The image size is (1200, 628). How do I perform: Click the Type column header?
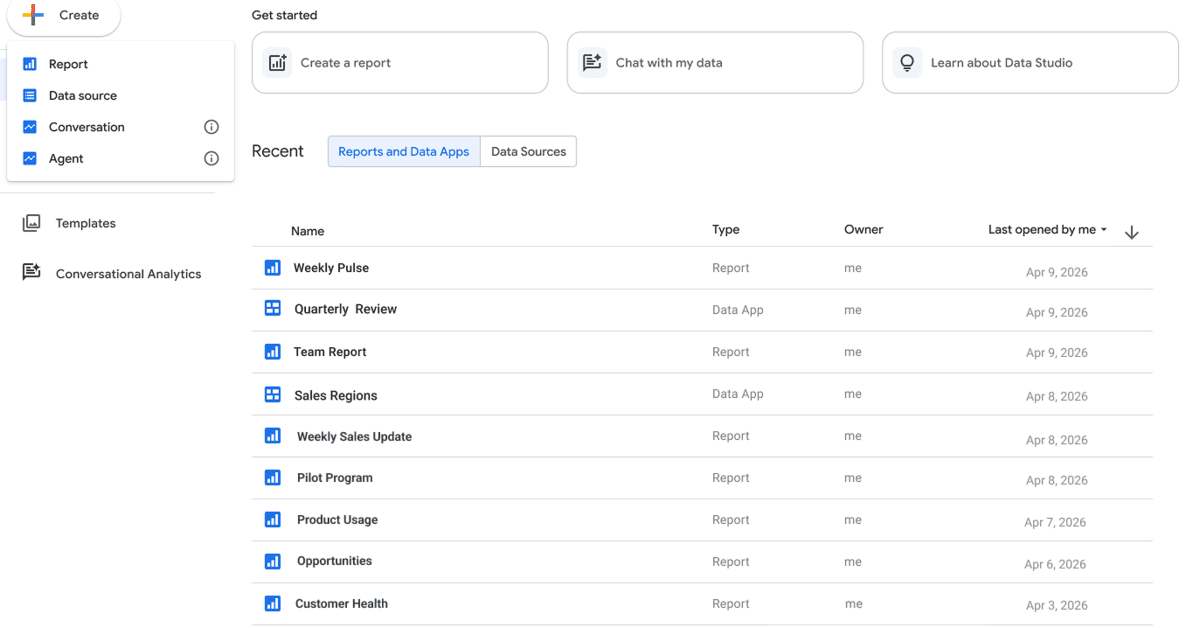tap(726, 229)
